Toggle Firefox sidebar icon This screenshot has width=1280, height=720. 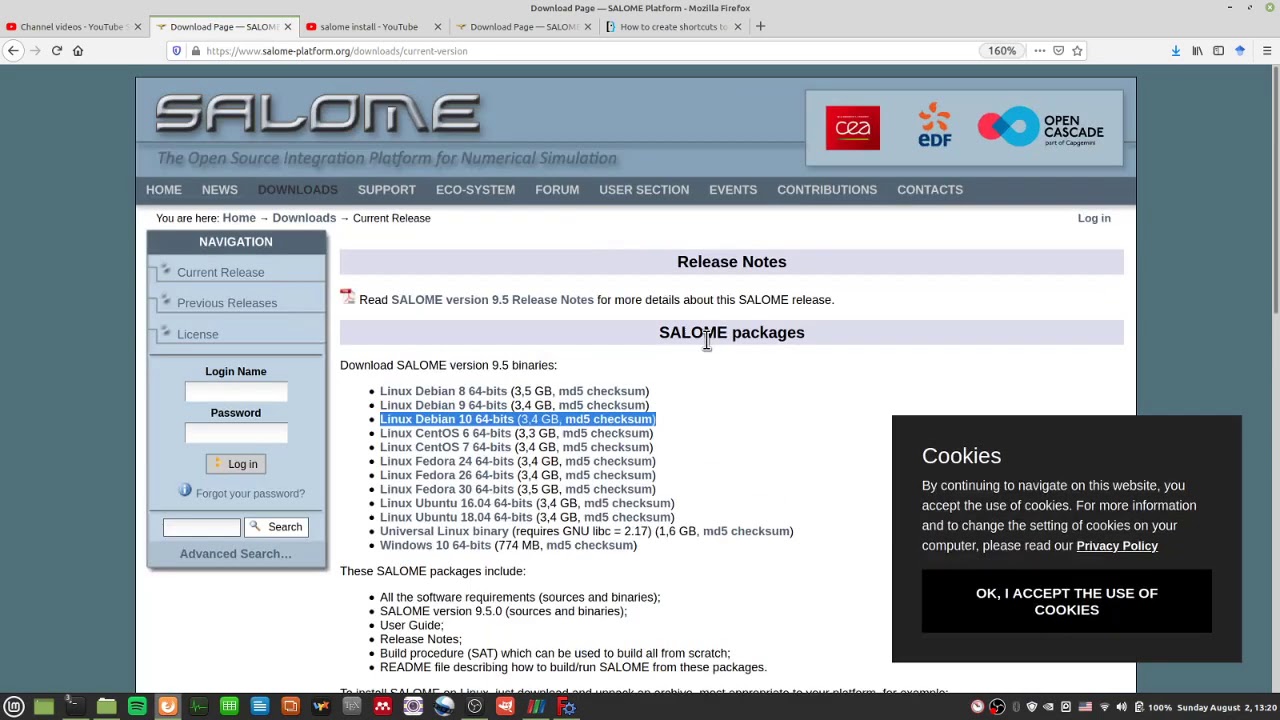(1218, 51)
